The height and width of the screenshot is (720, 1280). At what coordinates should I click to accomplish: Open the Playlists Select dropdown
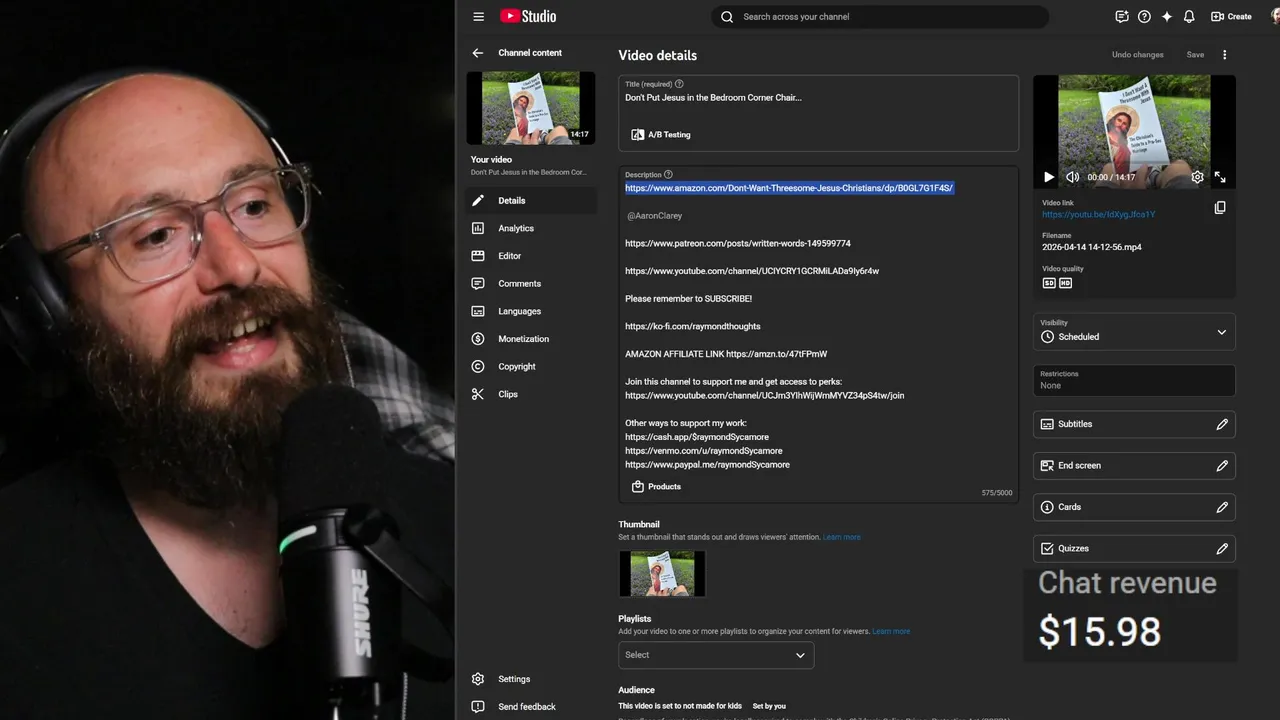(716, 655)
